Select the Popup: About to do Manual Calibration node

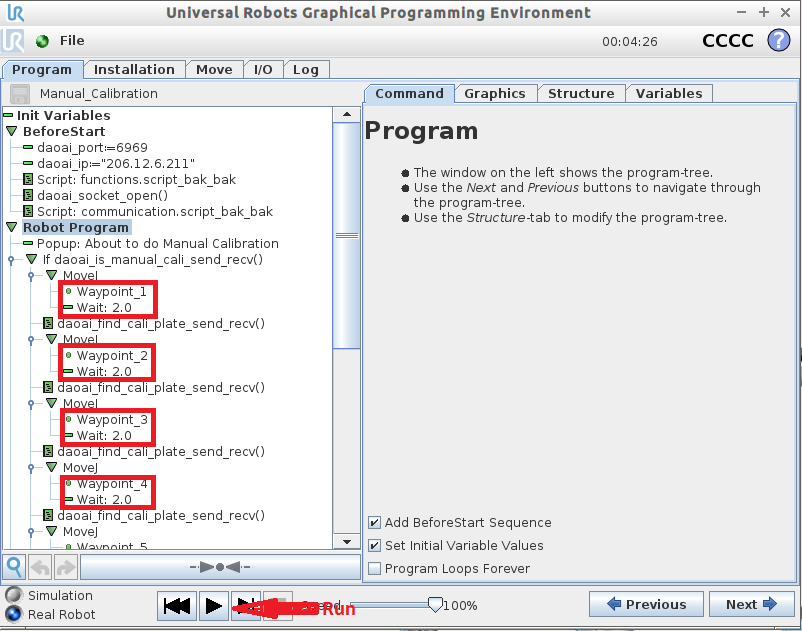[151, 243]
